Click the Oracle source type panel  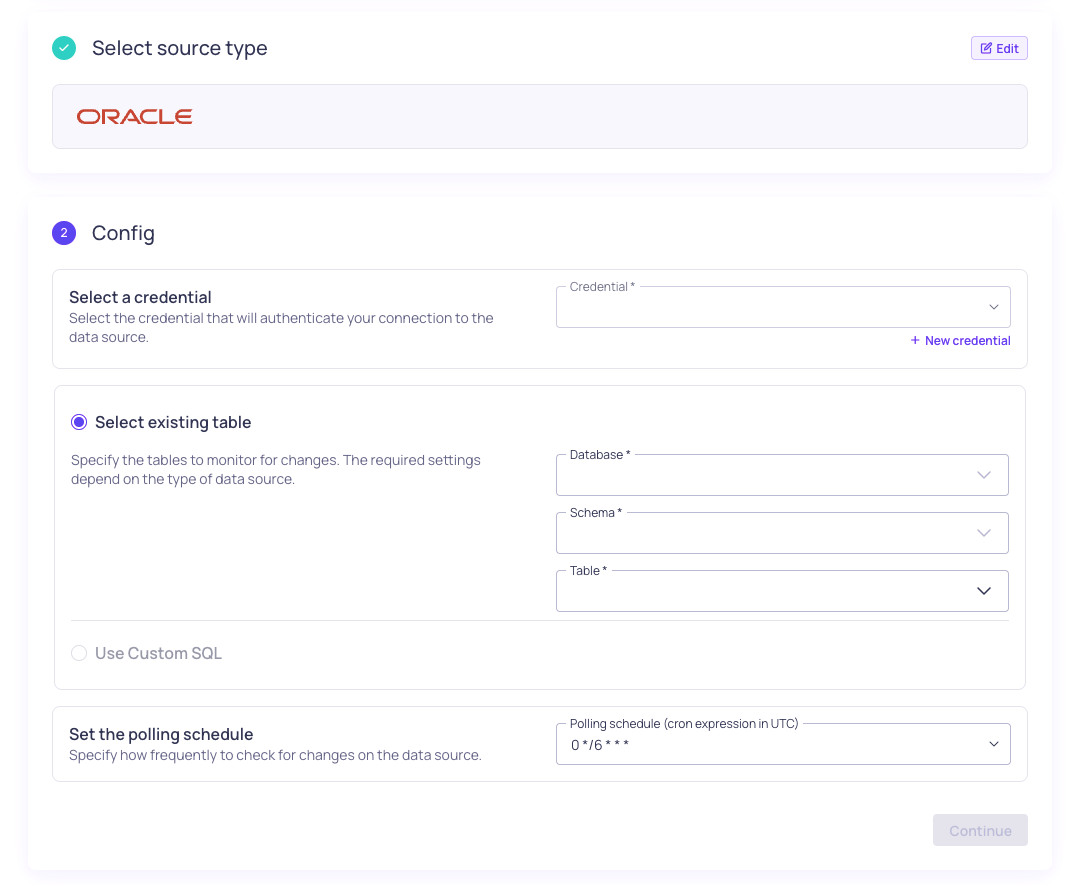[539, 116]
